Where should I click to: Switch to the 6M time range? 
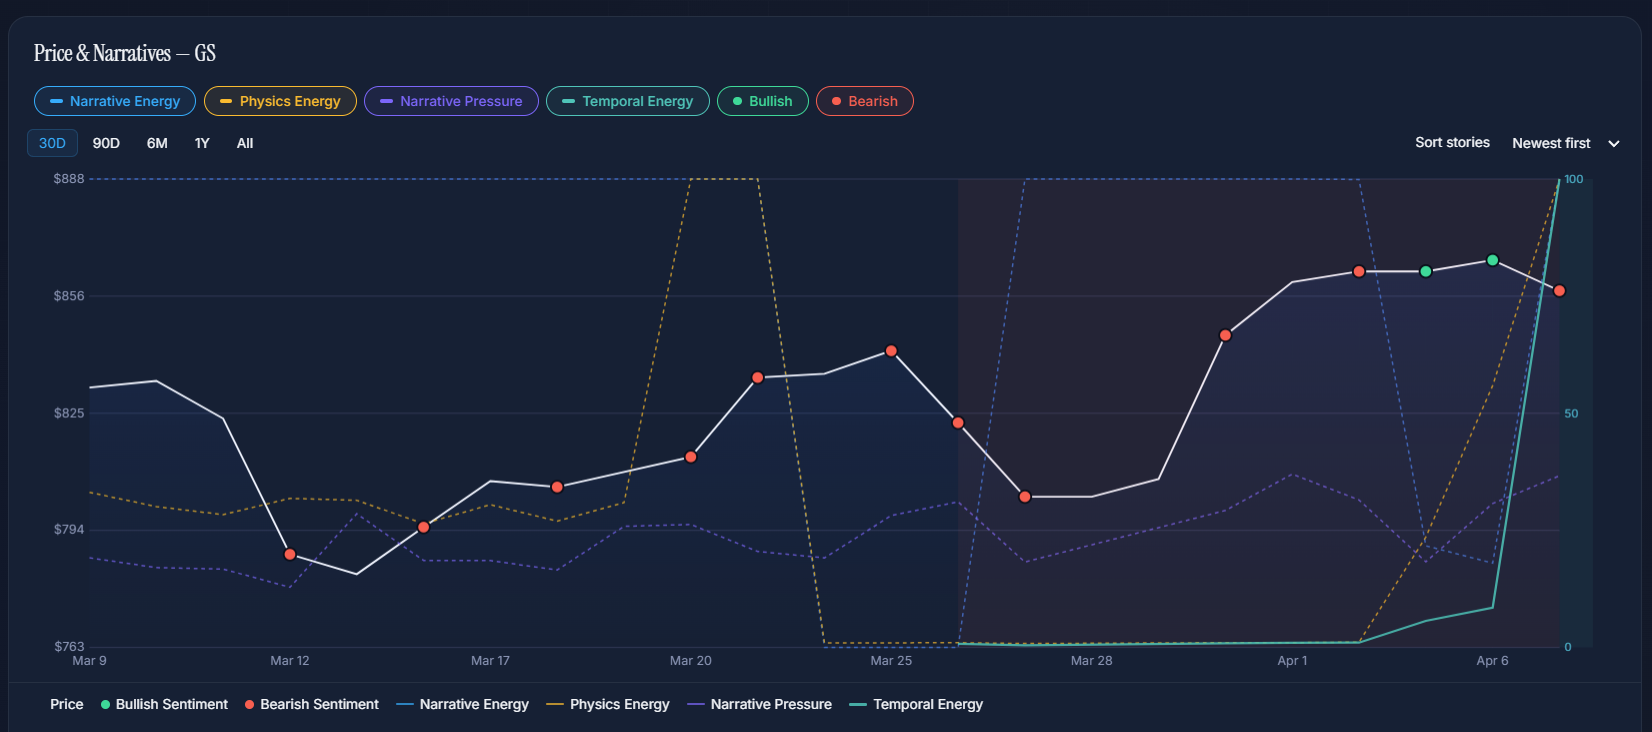coord(157,143)
